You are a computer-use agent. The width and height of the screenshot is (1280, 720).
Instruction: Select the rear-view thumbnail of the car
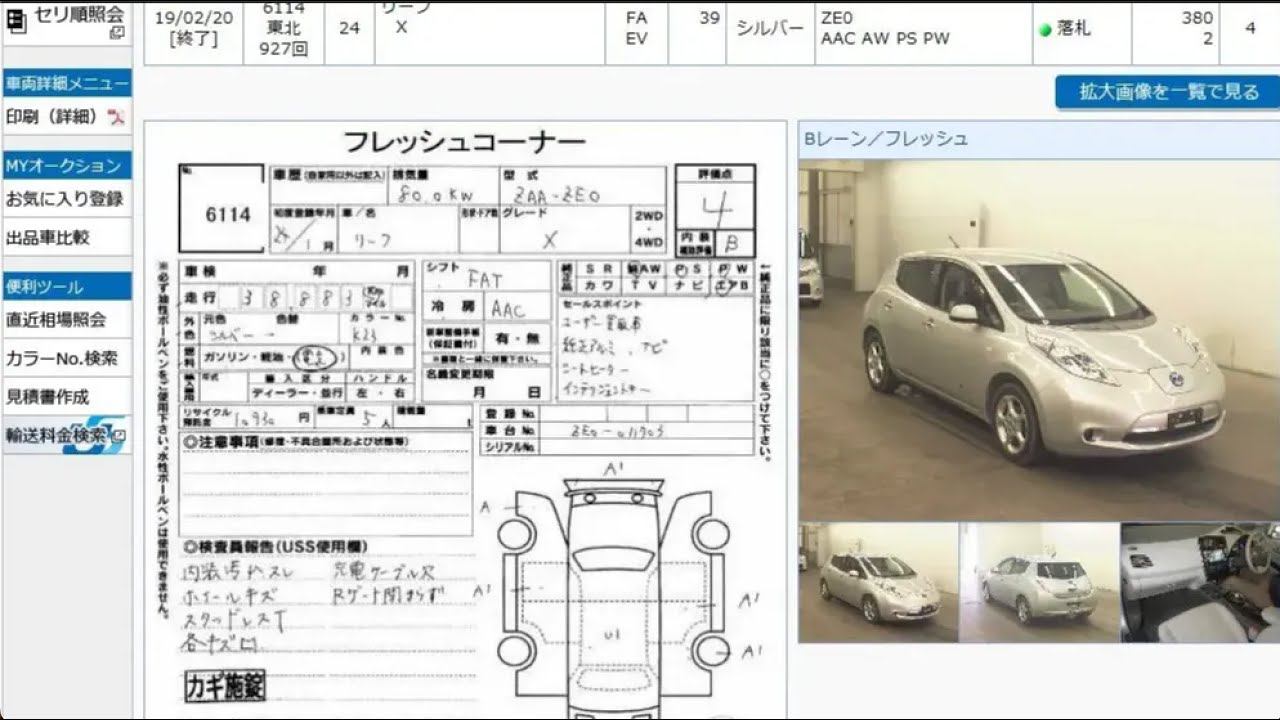point(1039,582)
